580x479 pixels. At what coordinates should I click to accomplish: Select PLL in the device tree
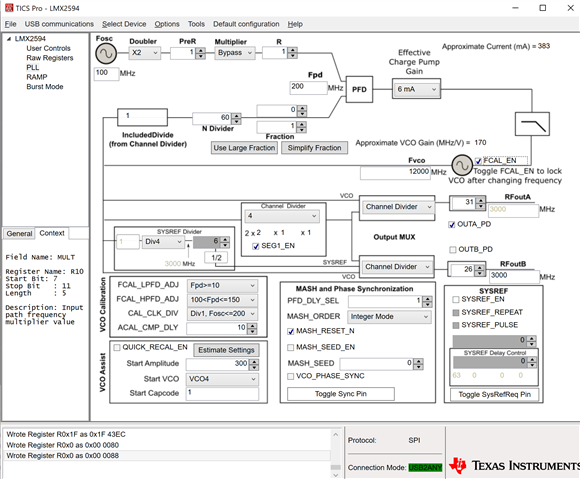pyautogui.click(x=33, y=67)
